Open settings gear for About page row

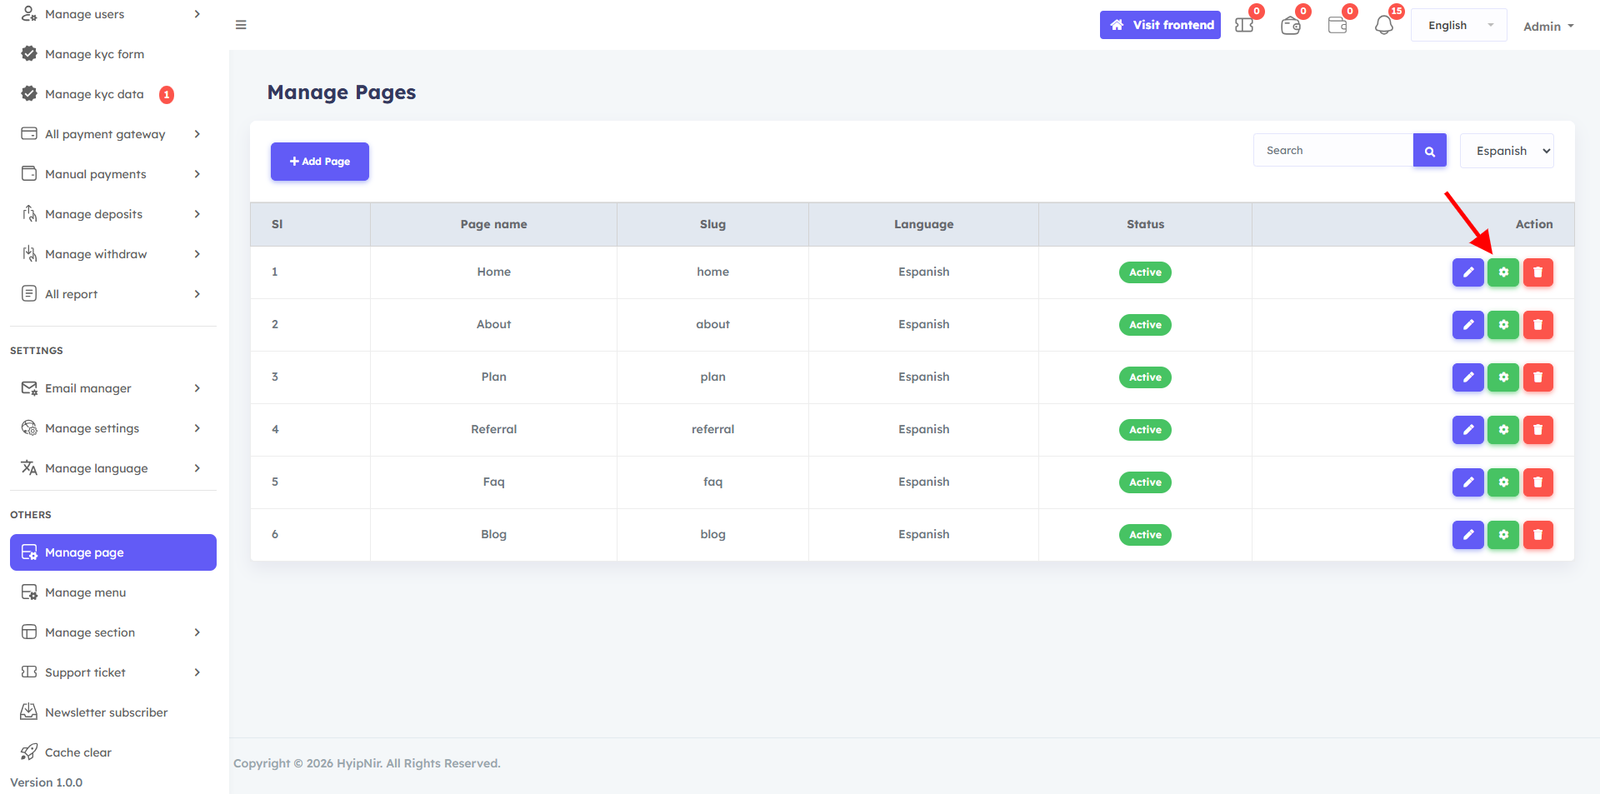[1502, 325]
